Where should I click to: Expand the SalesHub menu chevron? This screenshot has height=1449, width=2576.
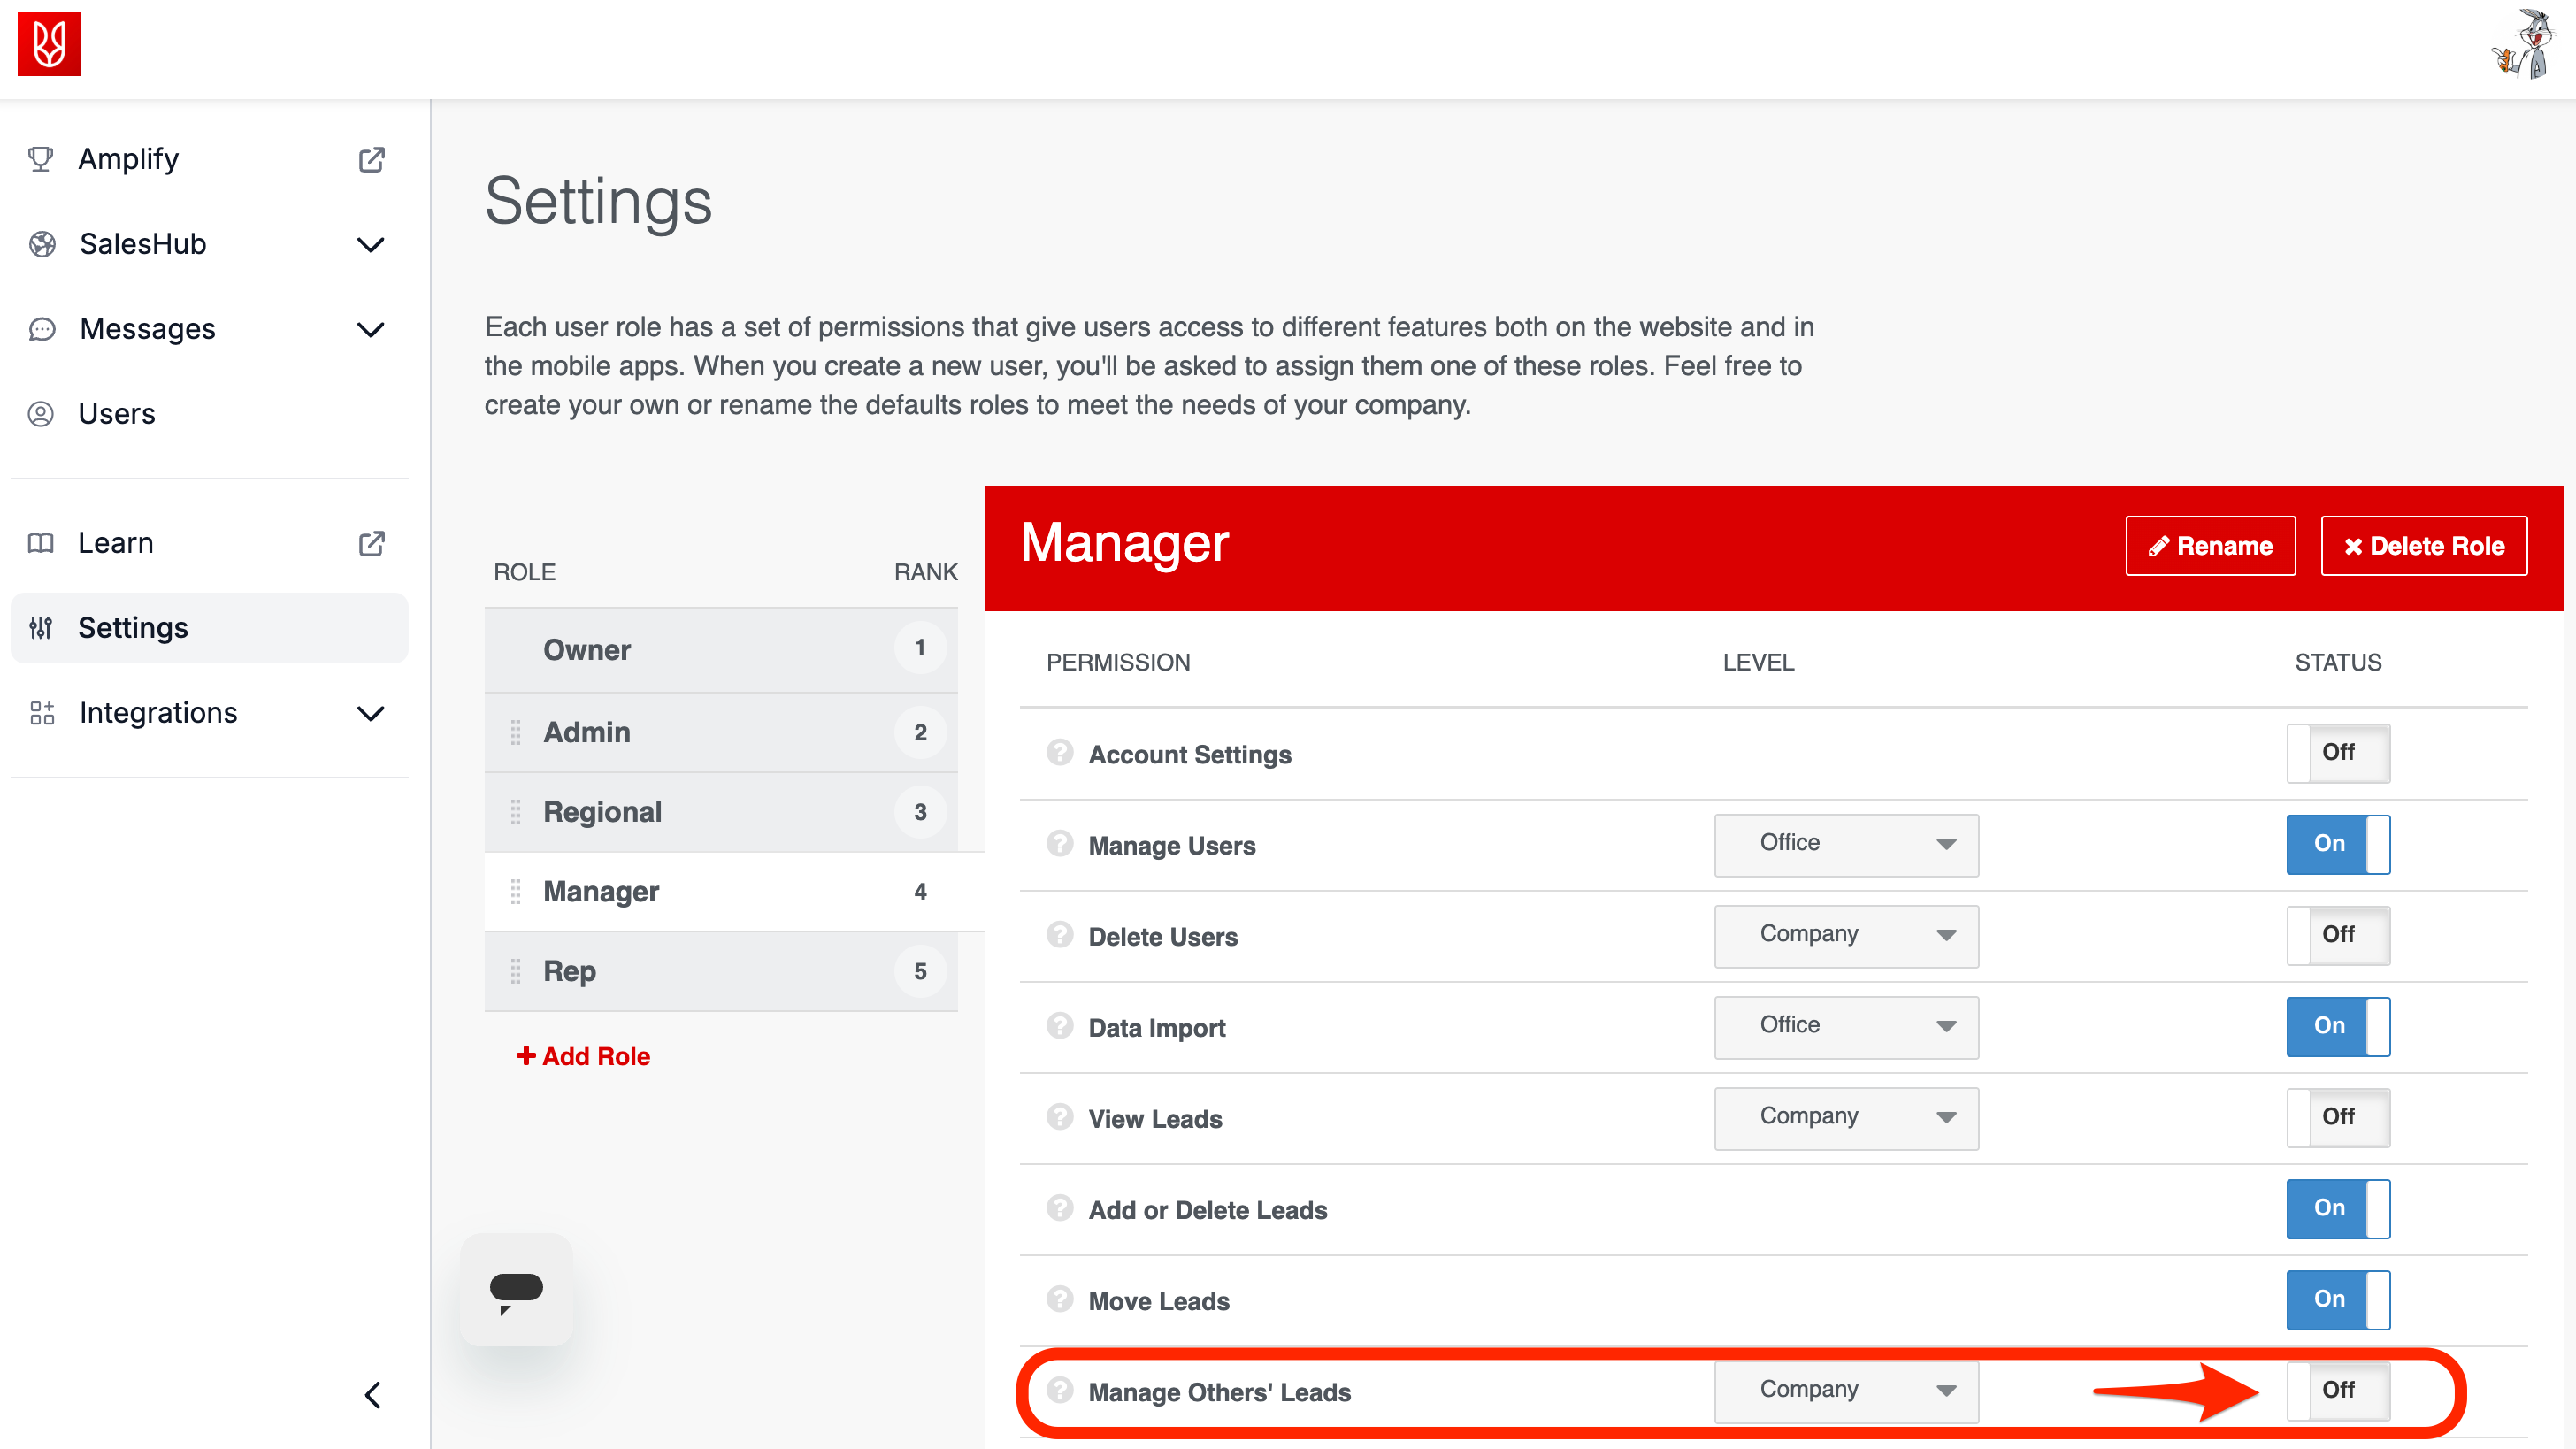point(371,244)
